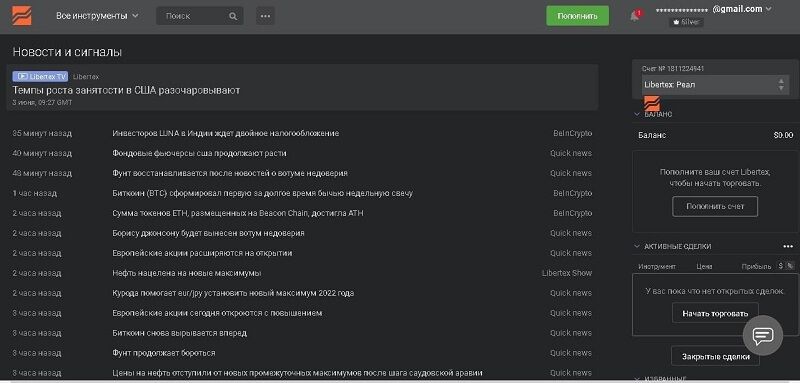Image resolution: width=800 pixels, height=383 pixels.
Task: Switch profit display to percent (%)
Action: [790, 266]
